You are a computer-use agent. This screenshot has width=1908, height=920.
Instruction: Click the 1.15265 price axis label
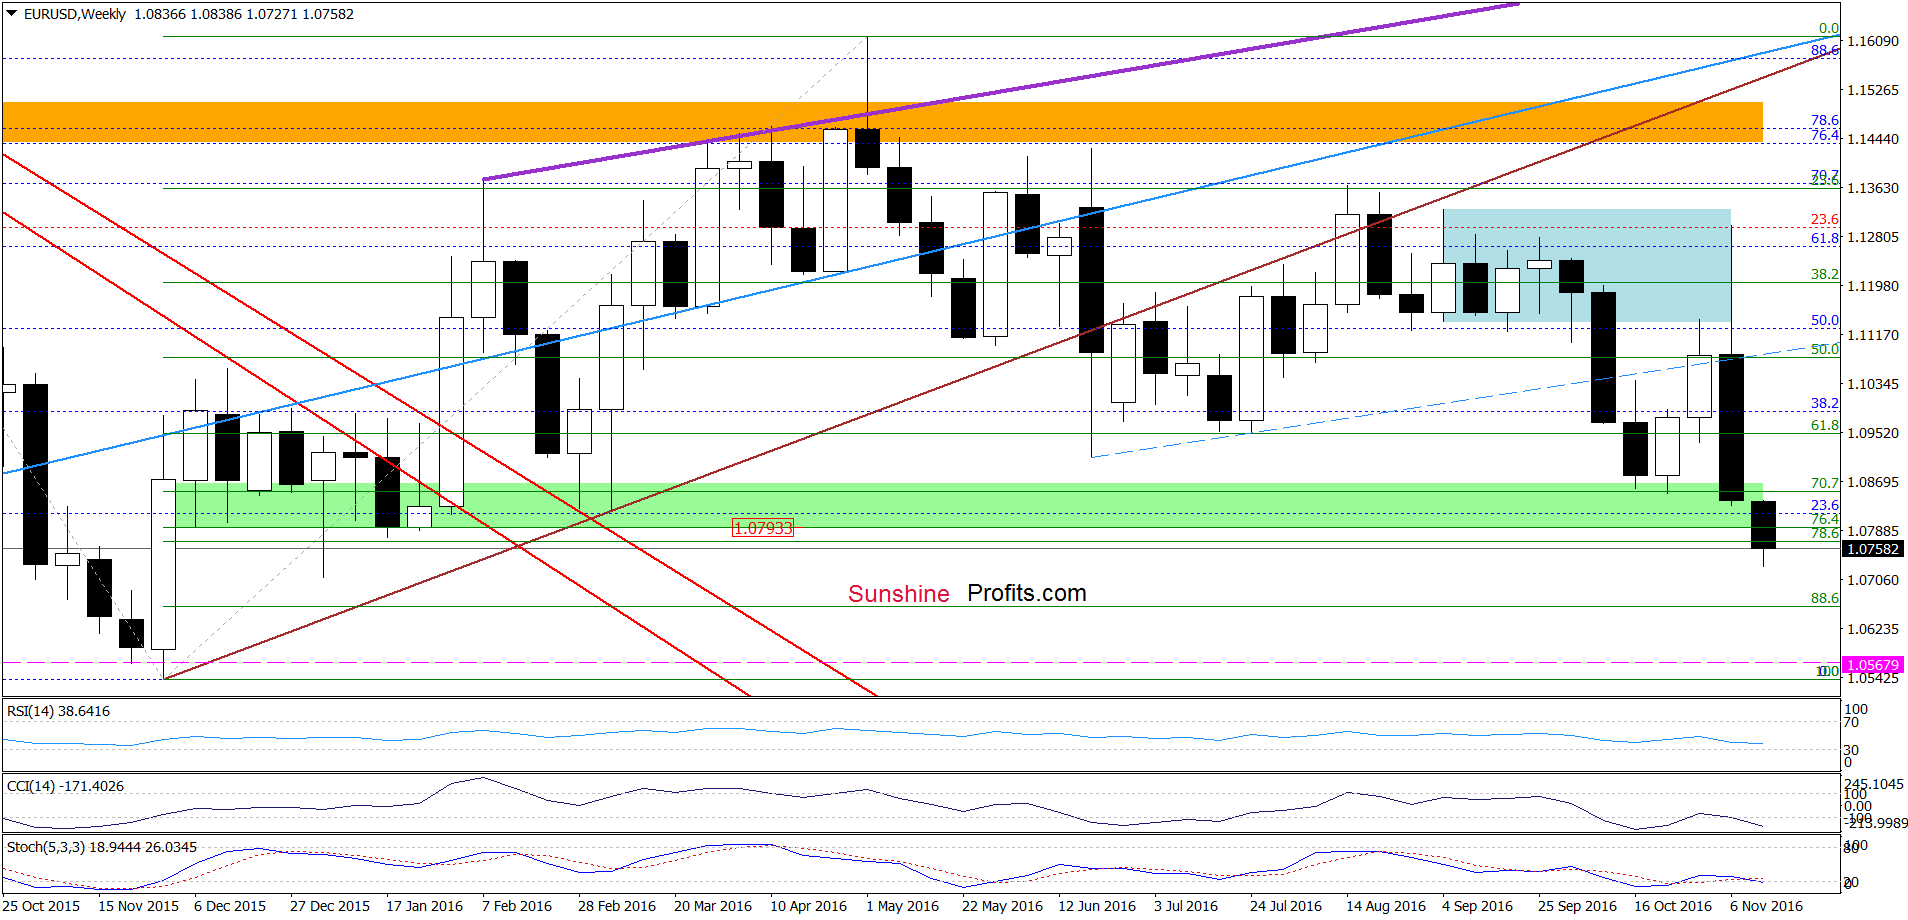(x=1872, y=90)
